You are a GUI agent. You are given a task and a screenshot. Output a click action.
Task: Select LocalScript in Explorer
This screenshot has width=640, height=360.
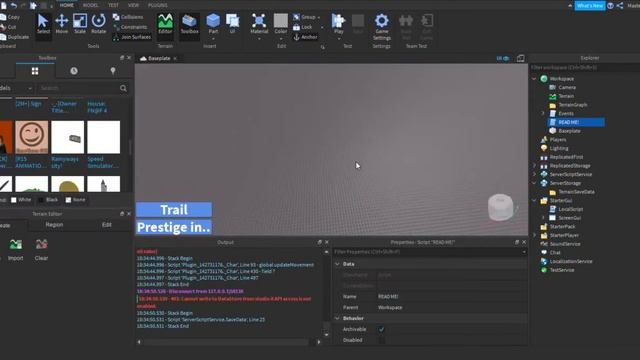pyautogui.click(x=570, y=209)
